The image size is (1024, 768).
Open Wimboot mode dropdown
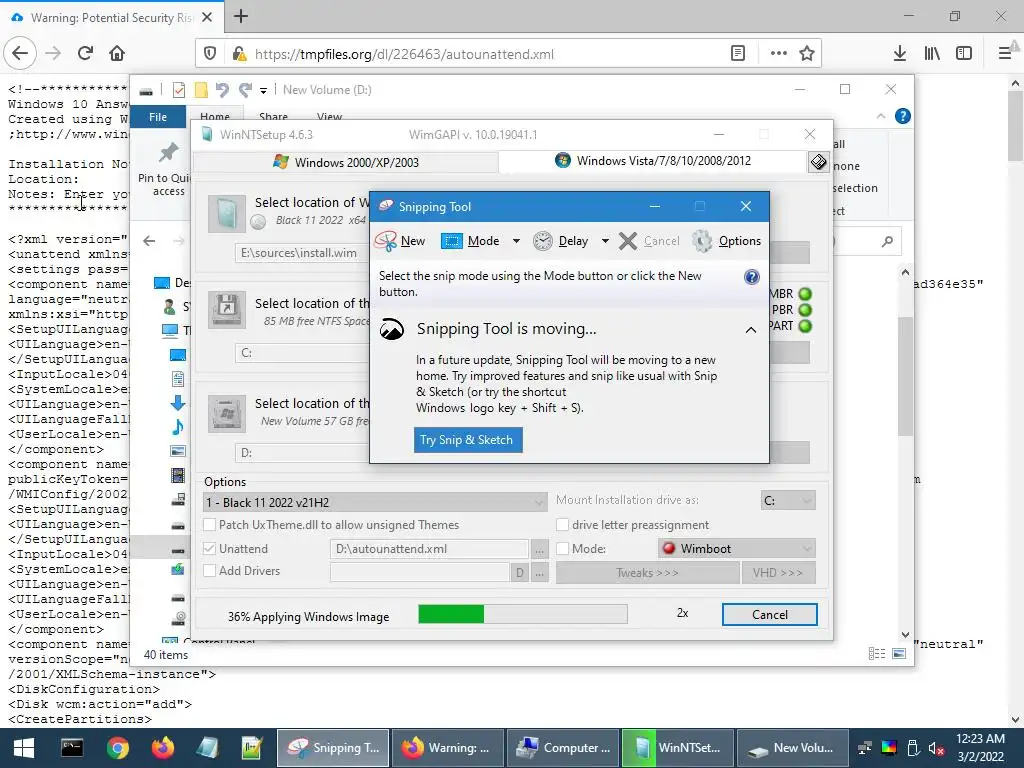click(737, 549)
